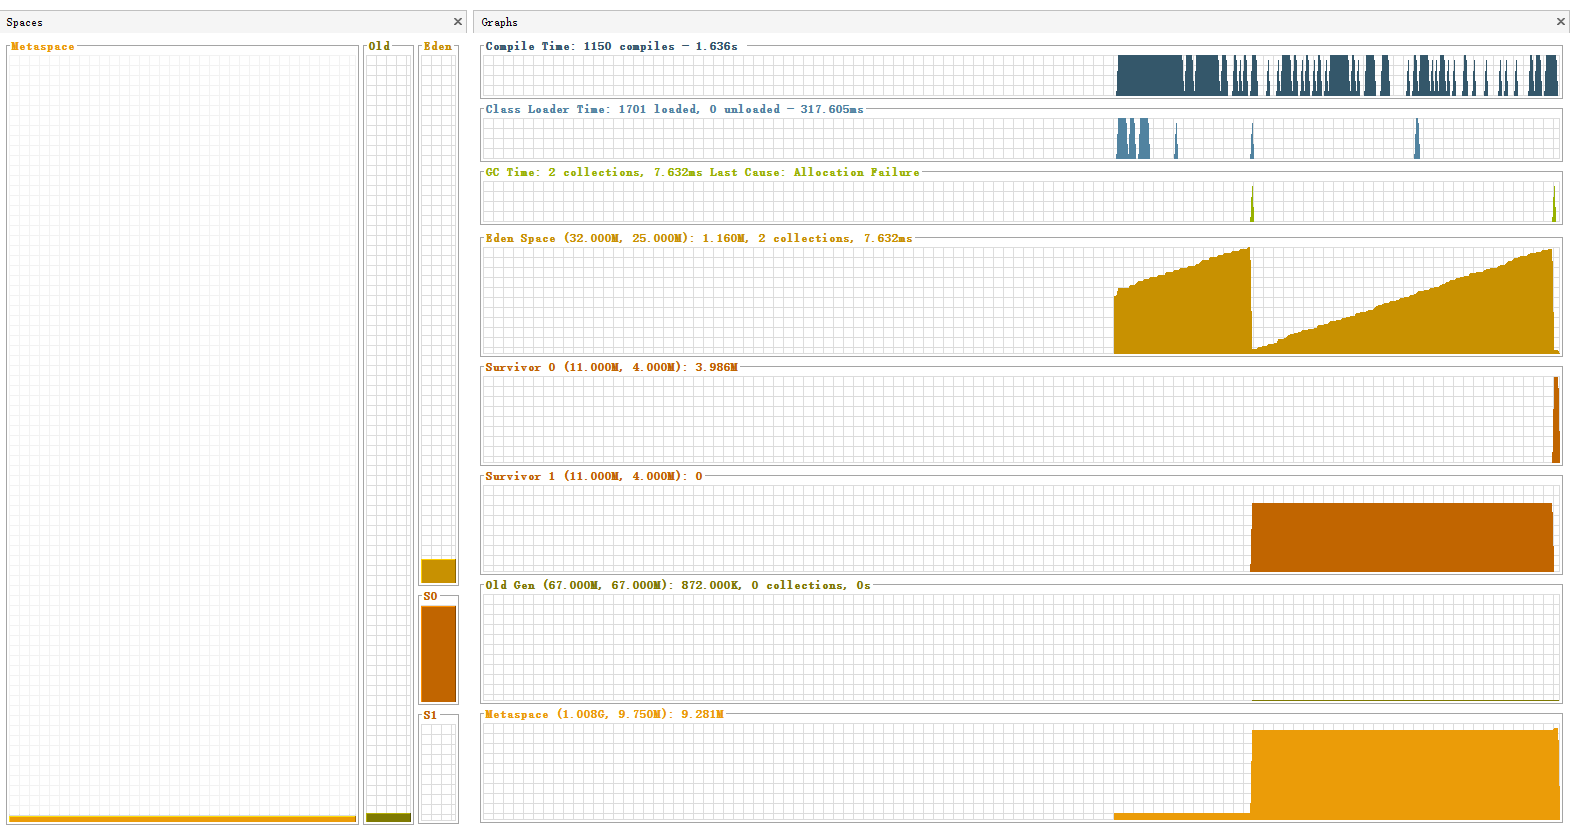Click the Eden Space usage graph
This screenshot has width=1572, height=834.
pyautogui.click(x=1020, y=300)
